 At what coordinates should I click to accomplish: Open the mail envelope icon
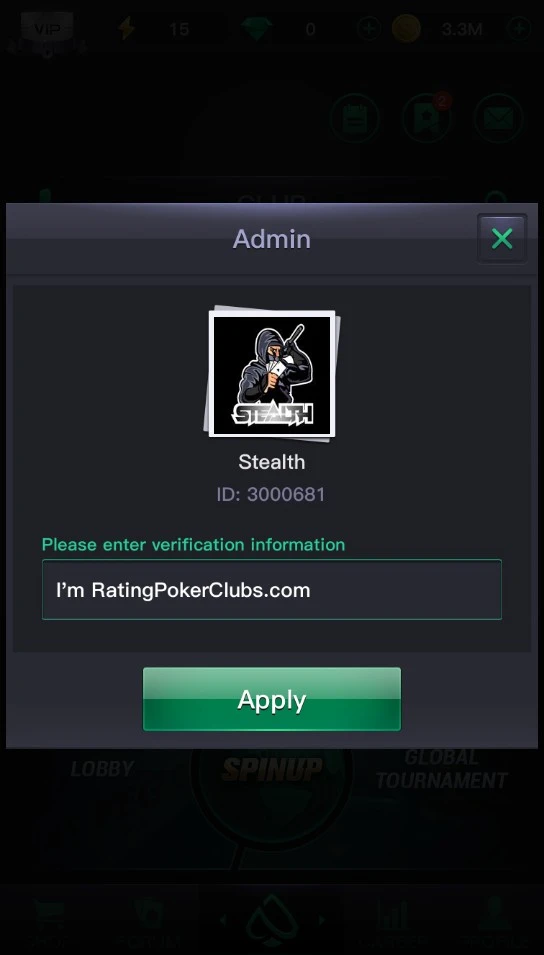click(x=498, y=118)
